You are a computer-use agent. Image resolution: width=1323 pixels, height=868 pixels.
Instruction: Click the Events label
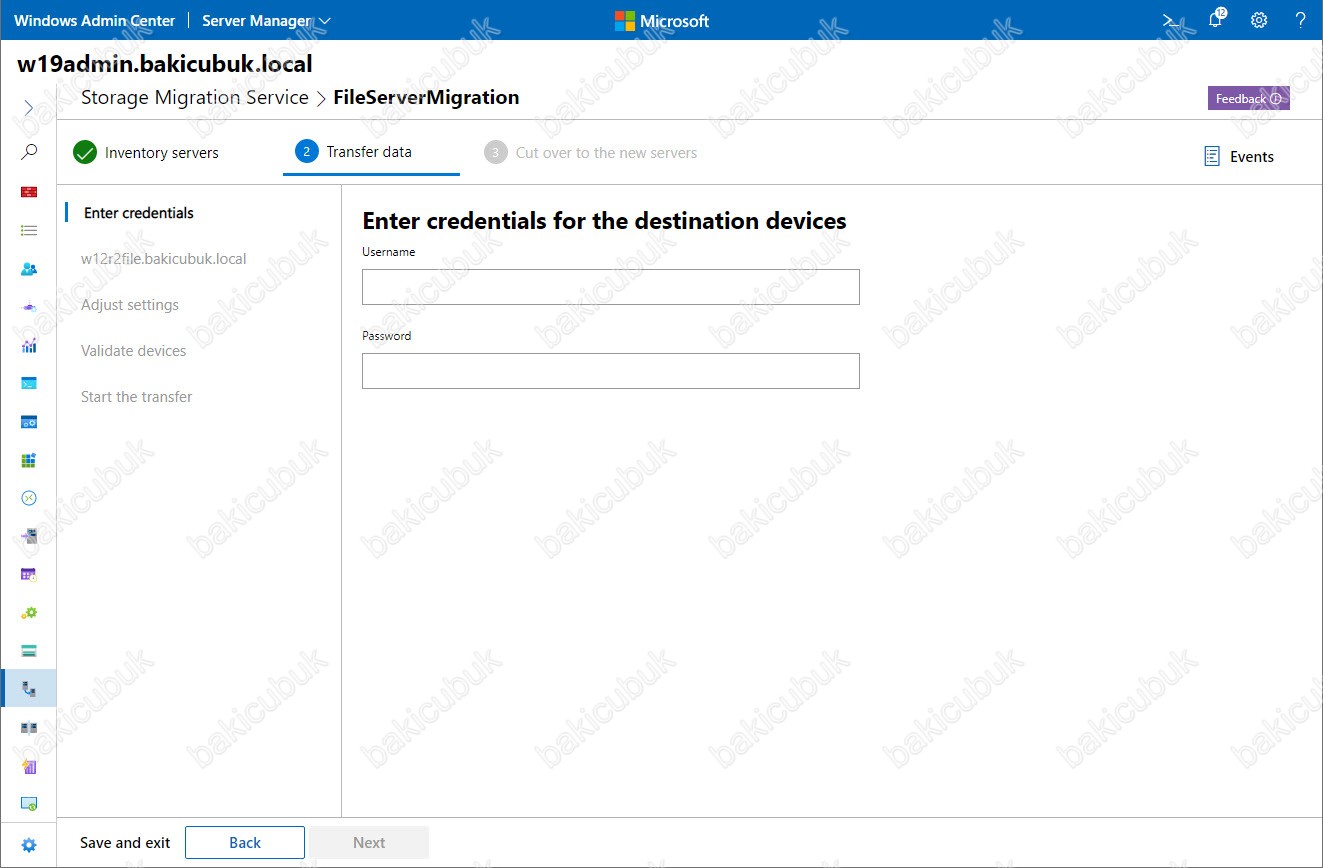coord(1252,157)
